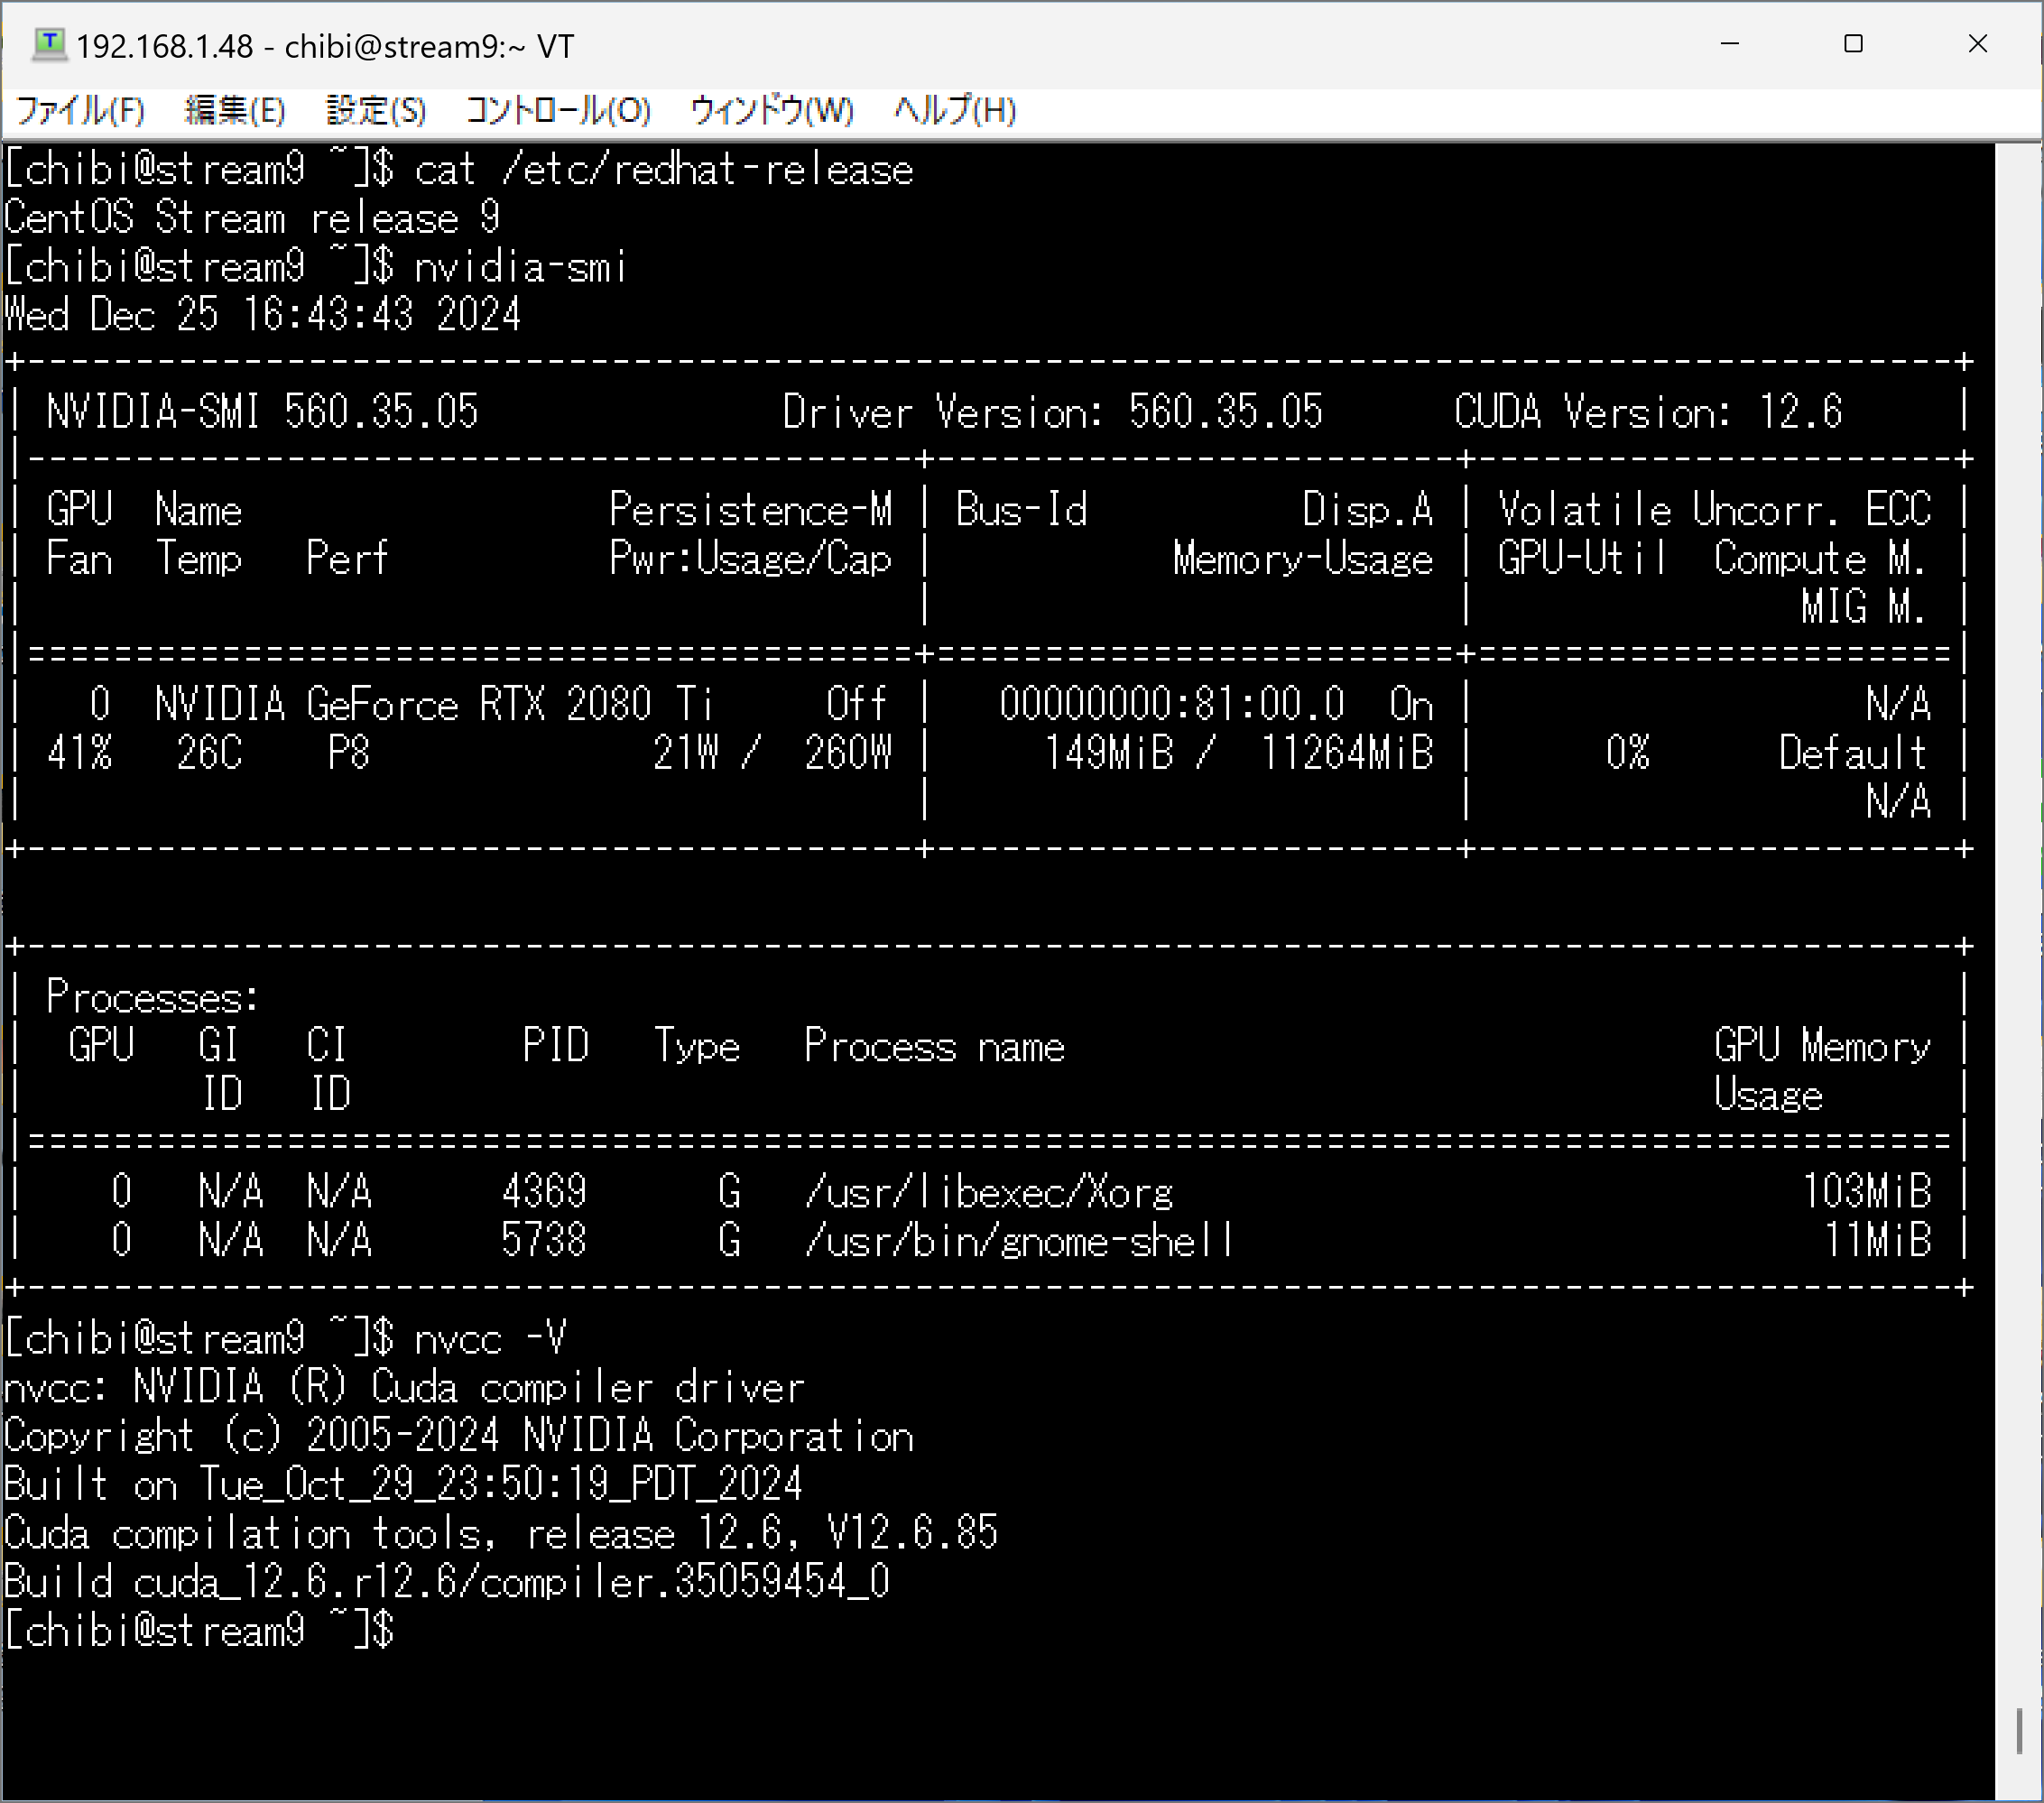The image size is (2044, 1803).
Task: Click the last empty shell prompt
Action: (200, 1630)
